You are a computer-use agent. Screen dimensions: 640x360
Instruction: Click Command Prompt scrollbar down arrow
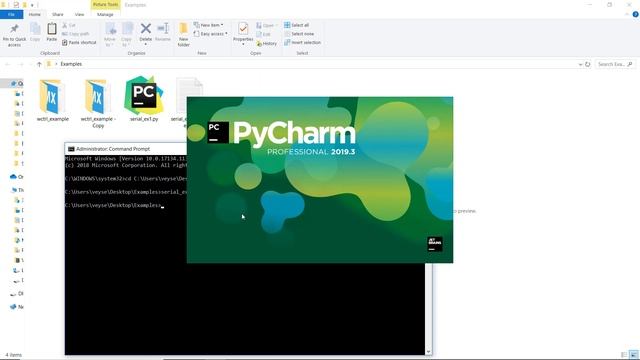tap(428, 351)
